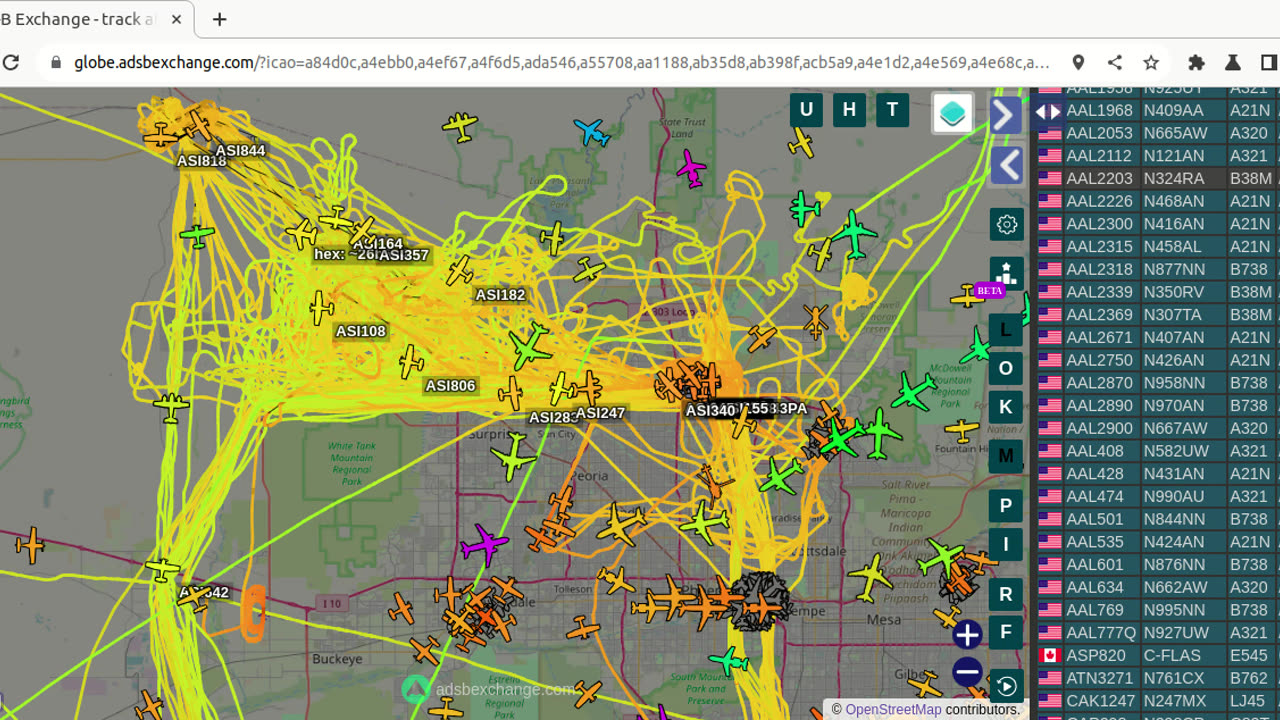1280x720 pixels.
Task: Close the ADS-B Exchange tab
Action: coord(177,19)
